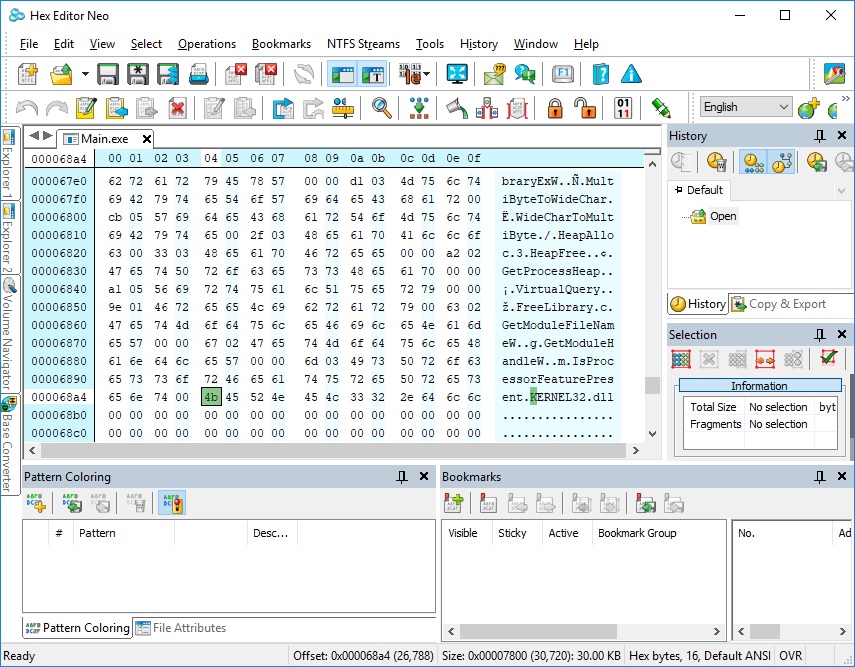This screenshot has width=855, height=667.
Task: Click the Redo arrow icon
Action: pos(57,108)
